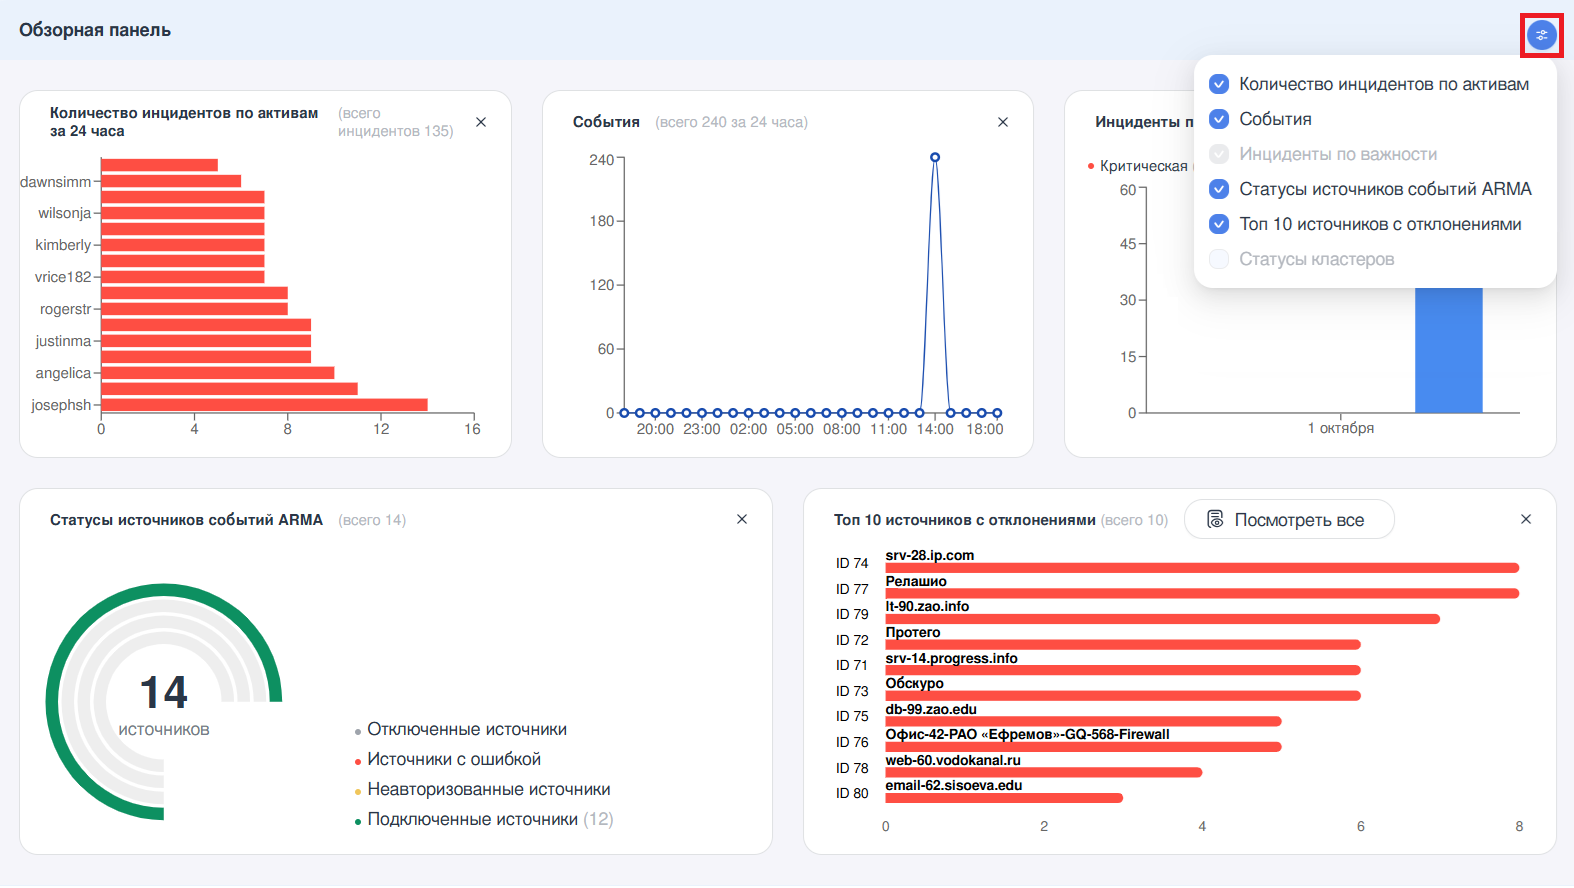Close the Топ 10 источников widget

coord(1526,519)
